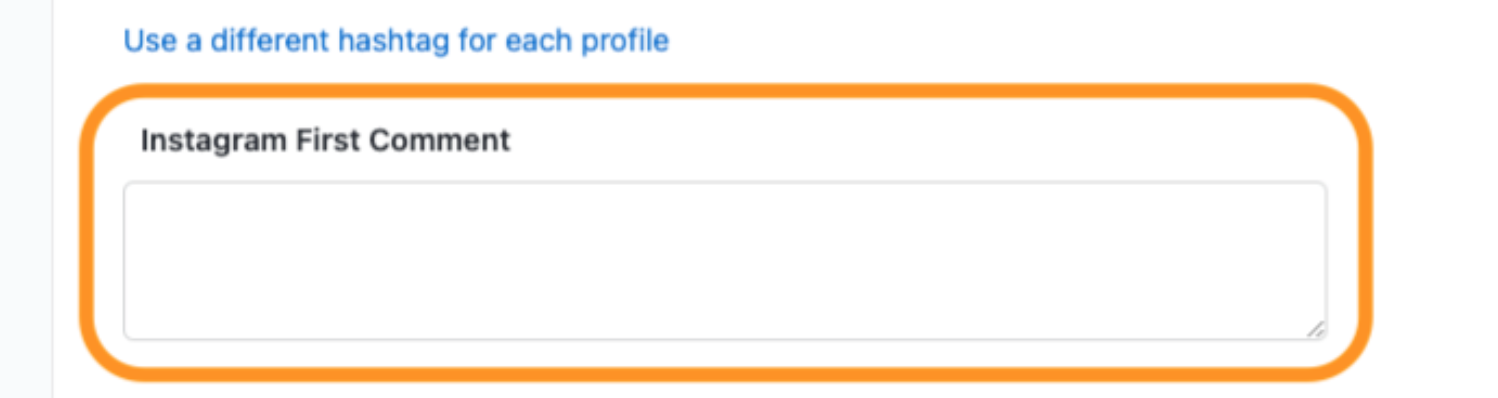Image resolution: width=1498 pixels, height=398 pixels.
Task: Focus the empty first comment field
Action: tap(725, 260)
